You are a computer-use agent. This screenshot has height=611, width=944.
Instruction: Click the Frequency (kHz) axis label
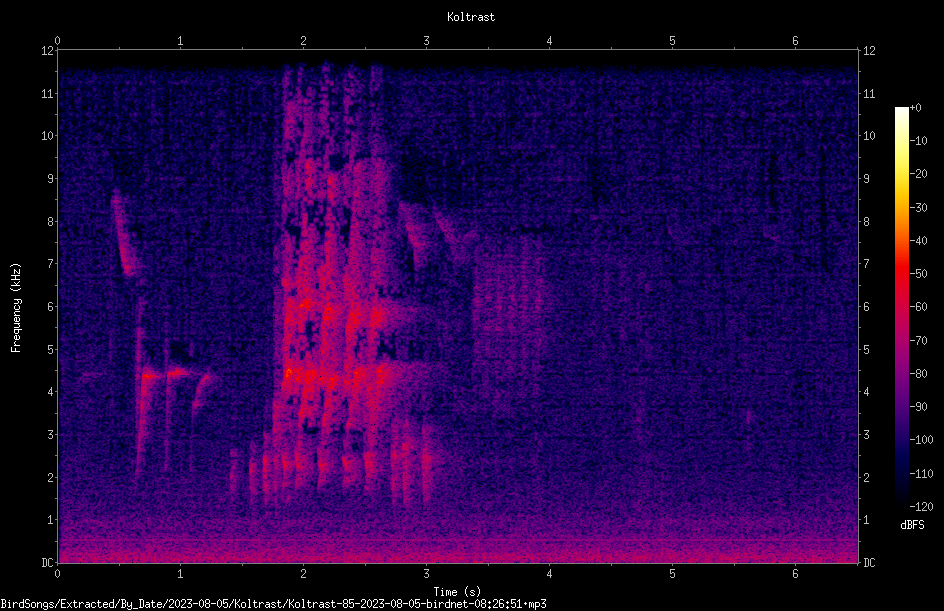(x=16, y=308)
